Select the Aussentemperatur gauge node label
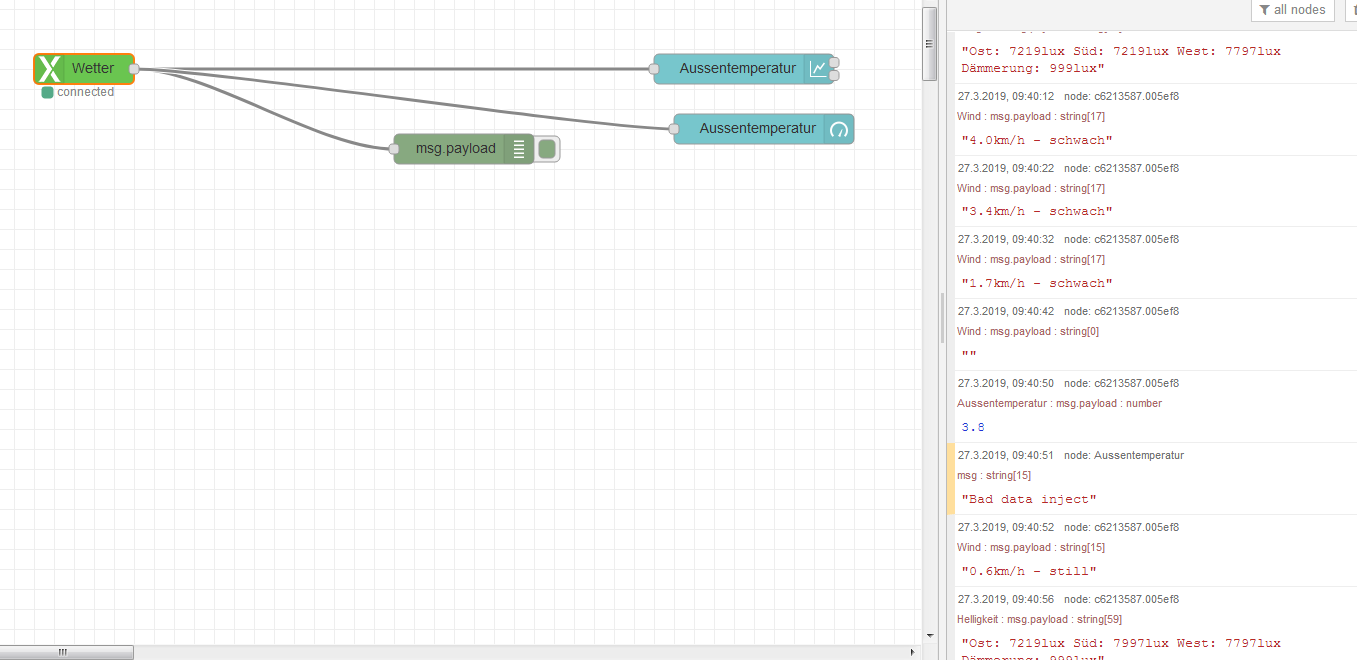 tap(758, 129)
